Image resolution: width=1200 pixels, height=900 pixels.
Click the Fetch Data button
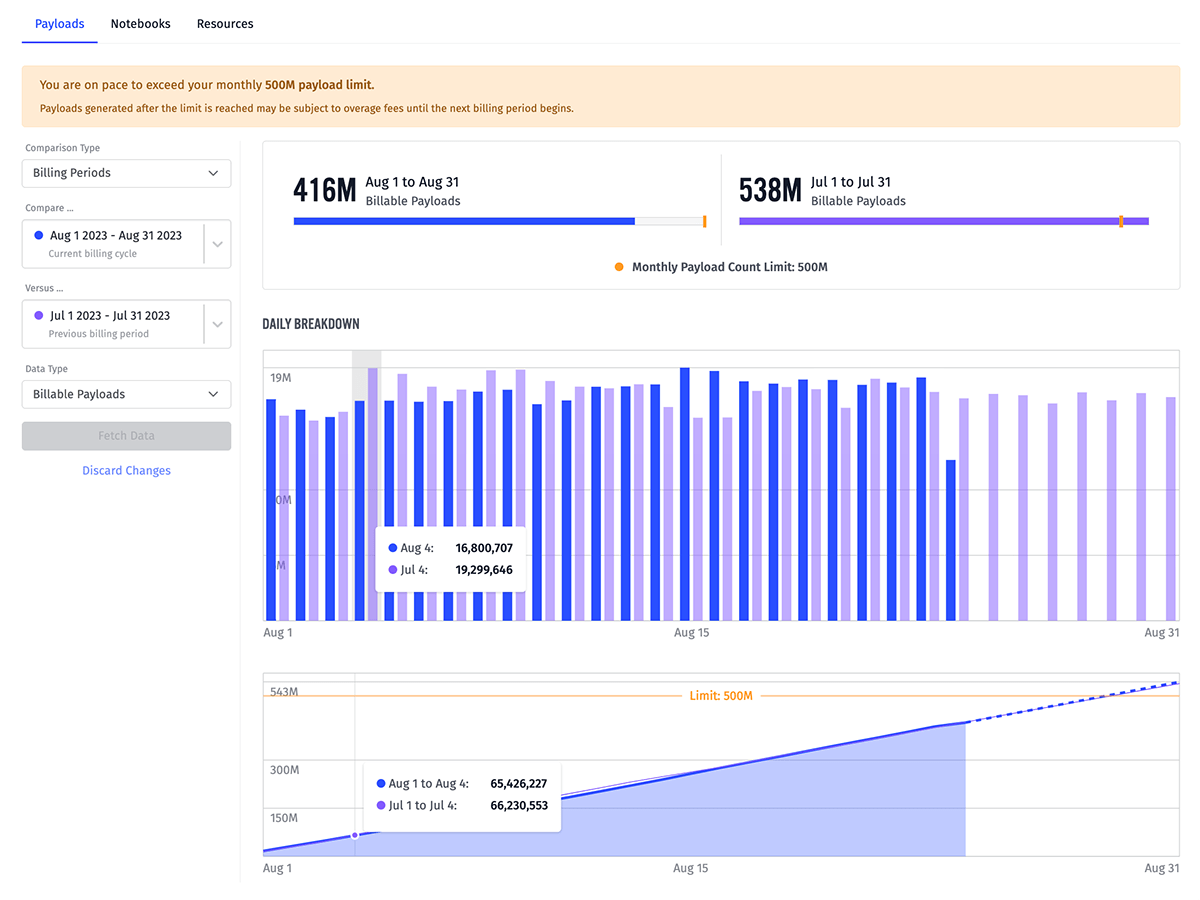pyautogui.click(x=126, y=436)
